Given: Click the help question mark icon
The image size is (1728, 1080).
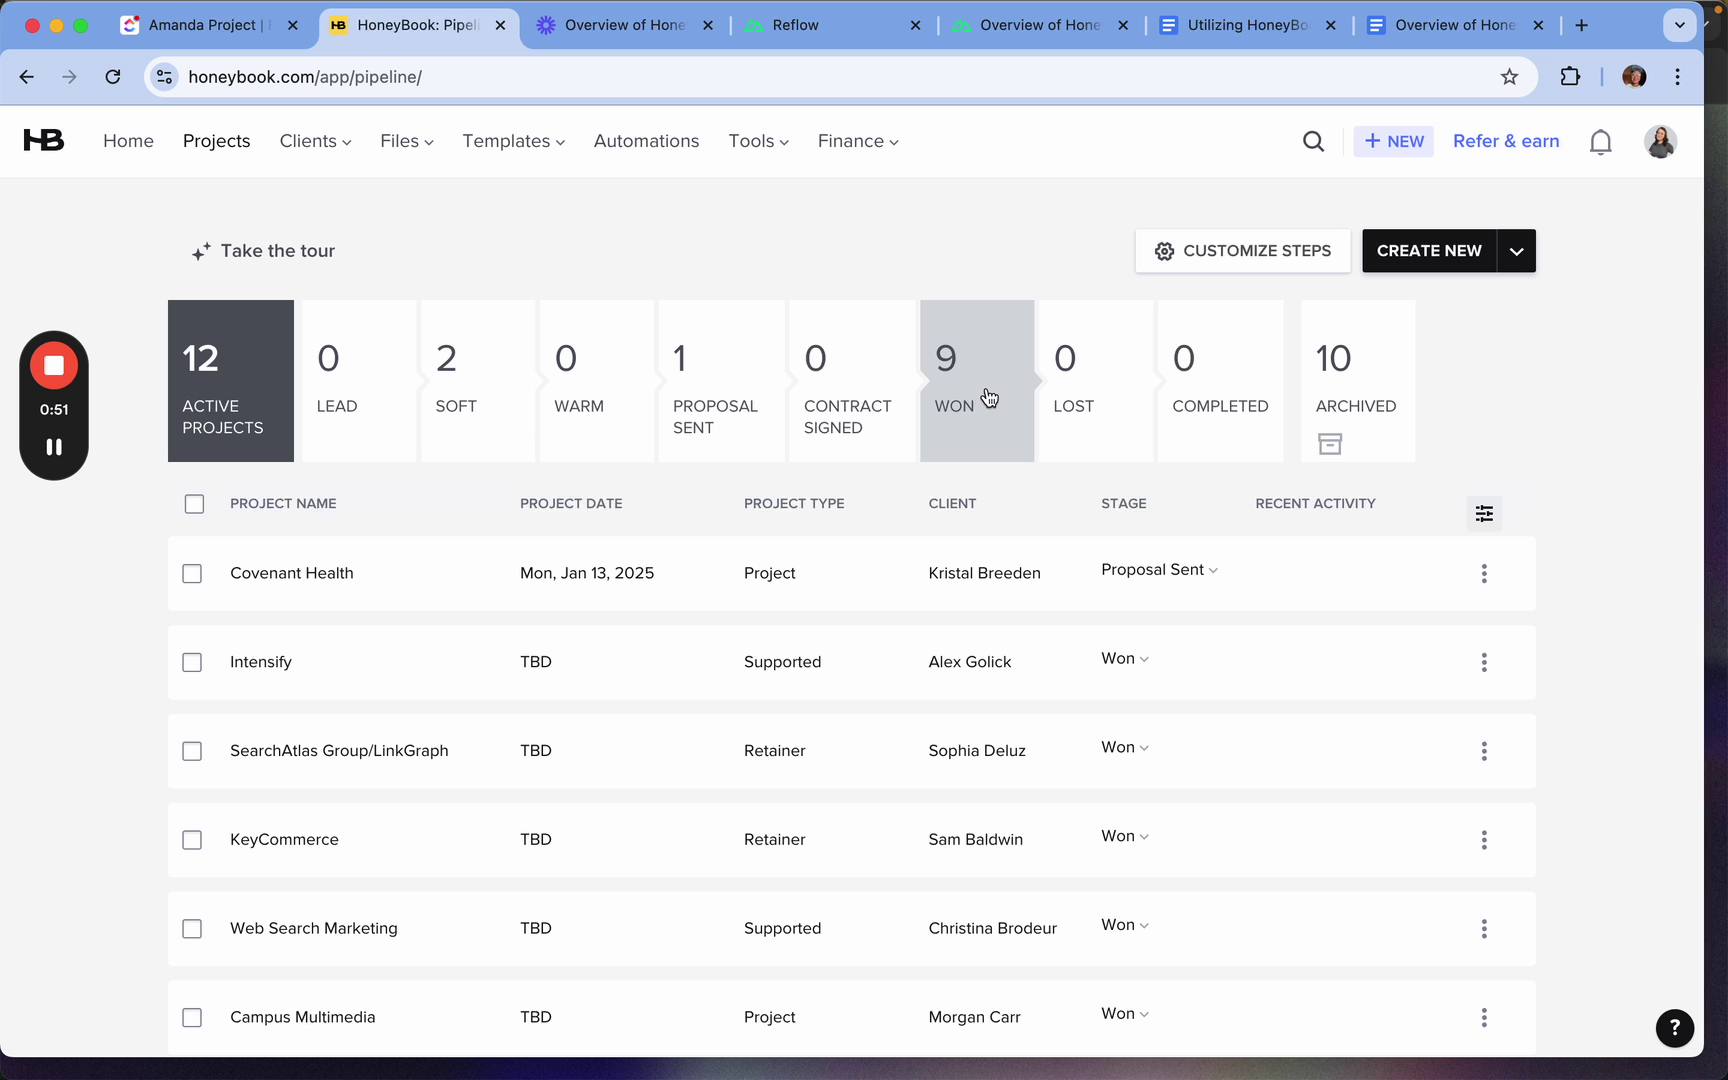Looking at the screenshot, I should [x=1674, y=1028].
